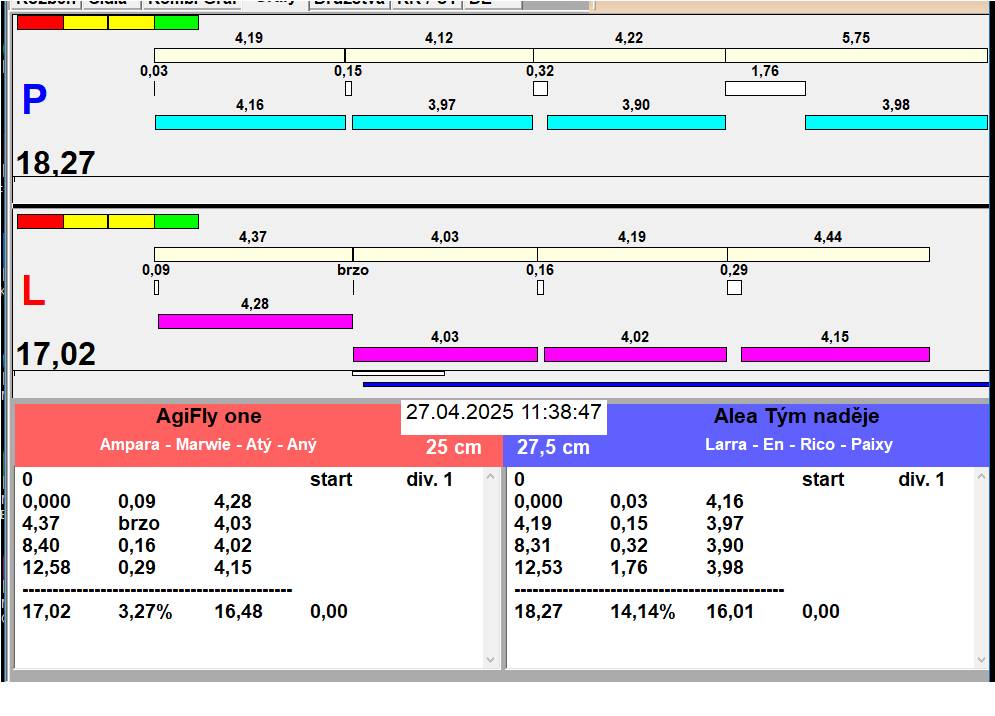The image size is (995, 716).
Task: Select the first yellow light in lane P
Action: [x=85, y=22]
